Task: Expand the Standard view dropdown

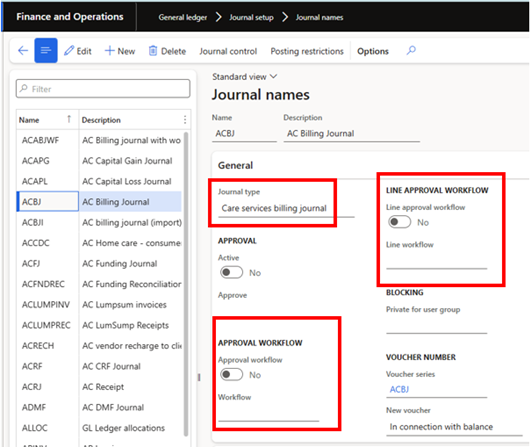Action: pyautogui.click(x=245, y=77)
